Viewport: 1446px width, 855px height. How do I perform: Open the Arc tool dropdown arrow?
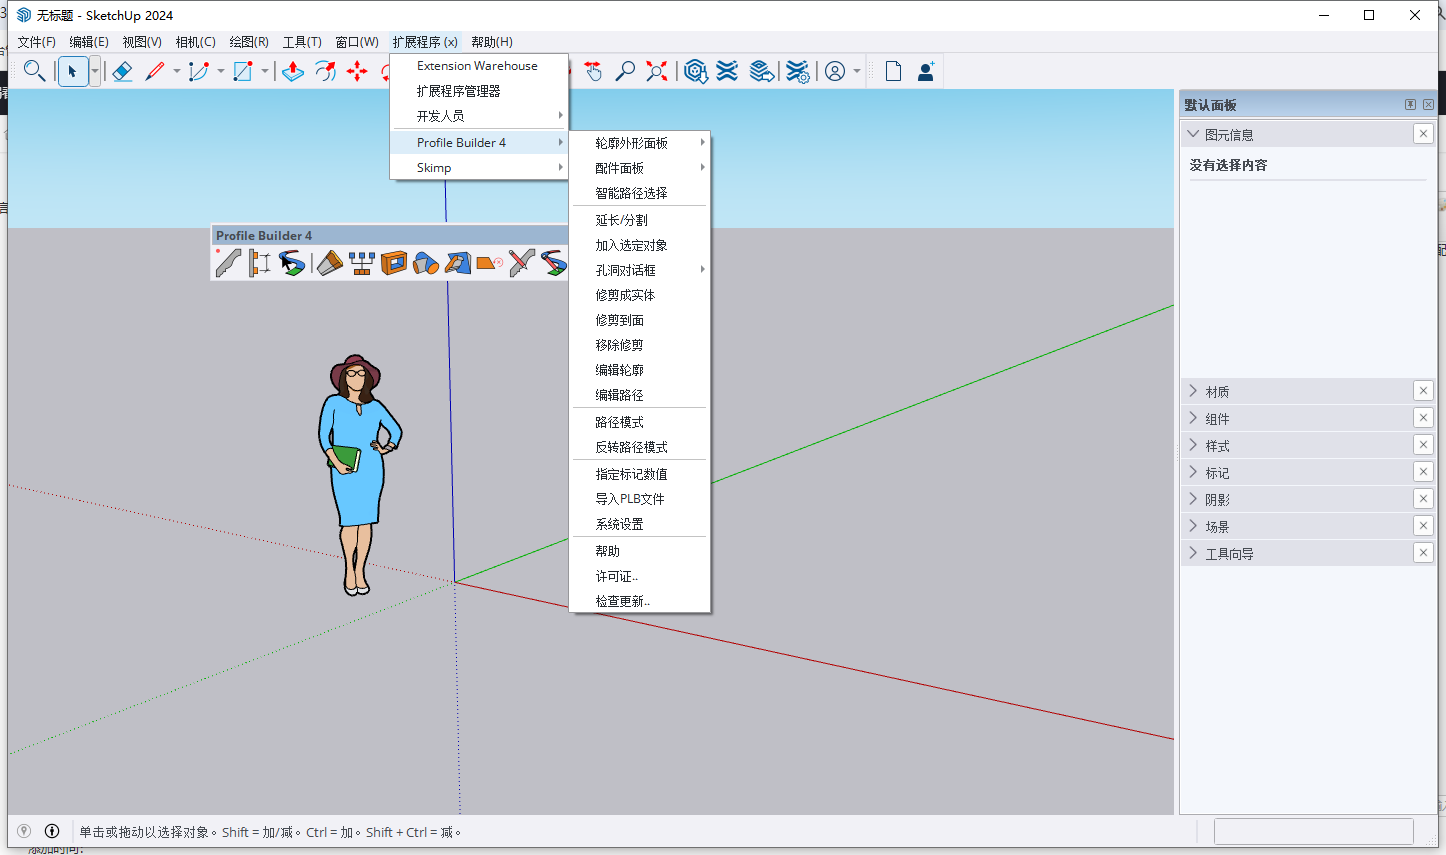pyautogui.click(x=221, y=71)
